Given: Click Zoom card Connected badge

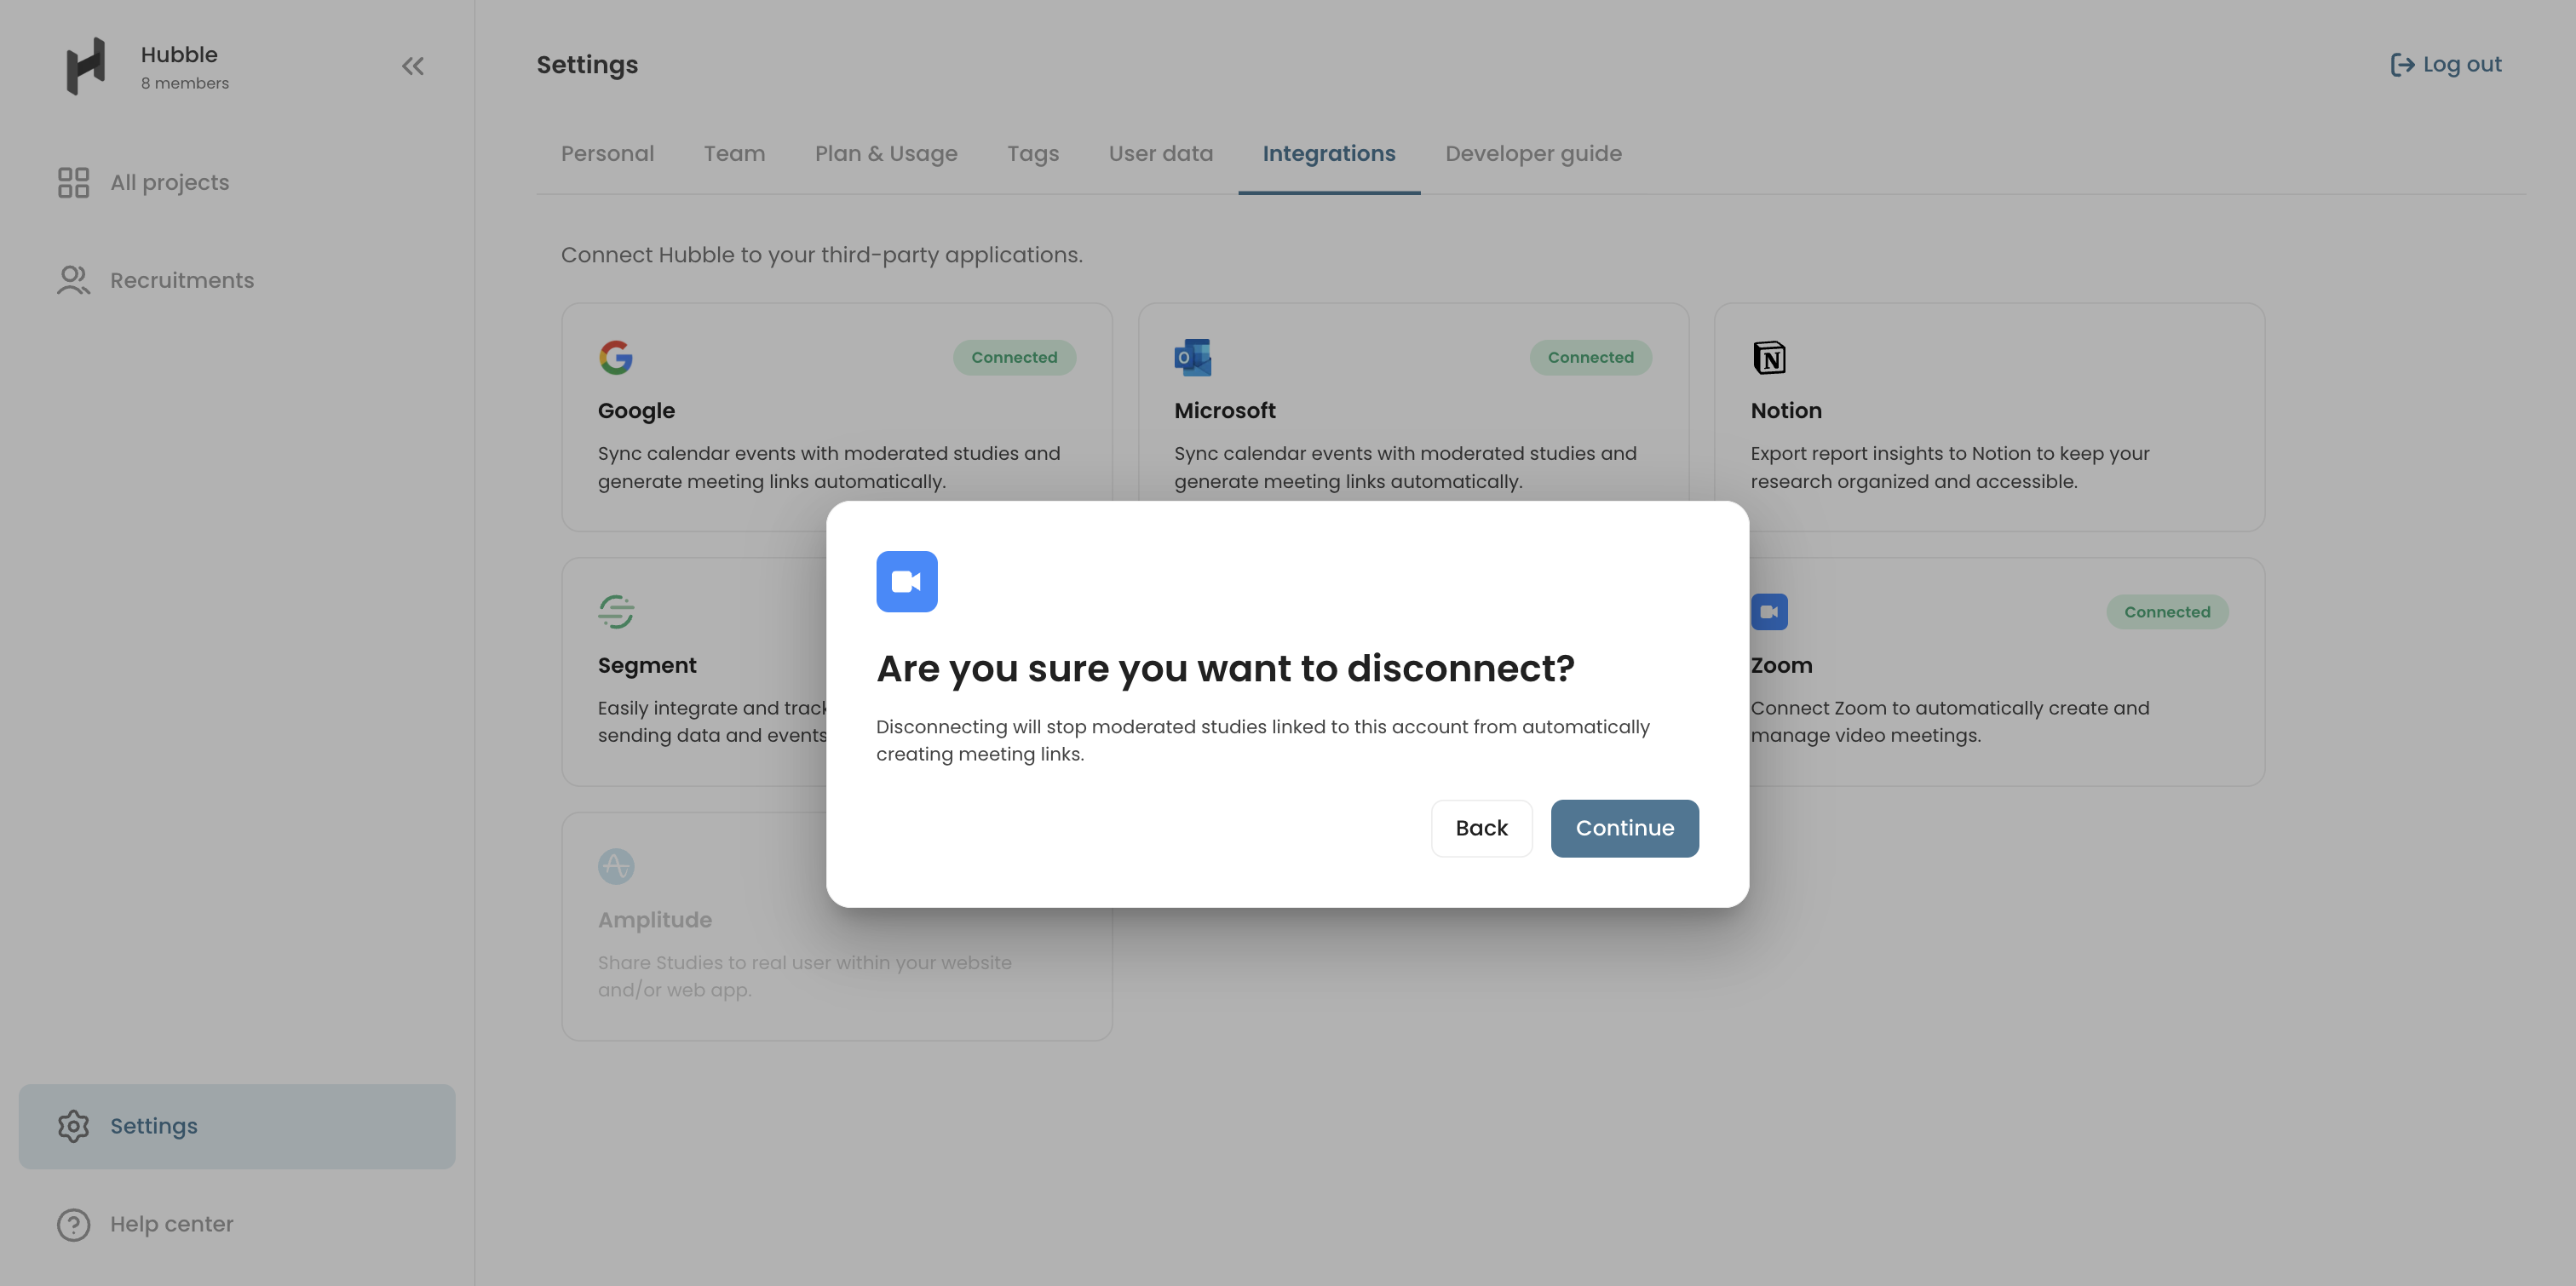Looking at the screenshot, I should pos(2167,611).
